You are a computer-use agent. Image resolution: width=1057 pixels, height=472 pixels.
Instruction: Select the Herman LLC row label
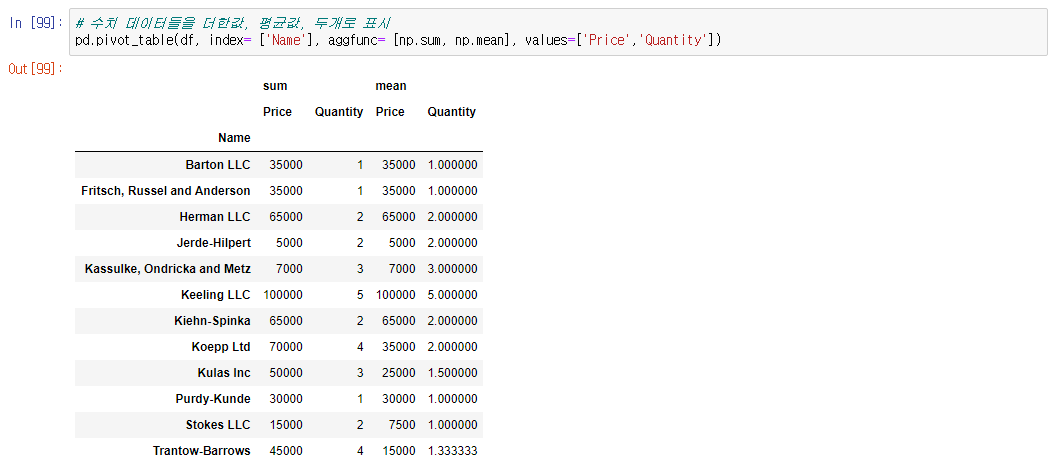215,216
